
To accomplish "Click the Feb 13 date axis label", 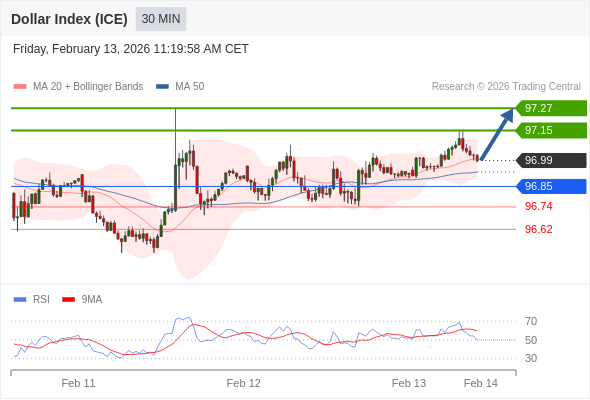I will (409, 383).
